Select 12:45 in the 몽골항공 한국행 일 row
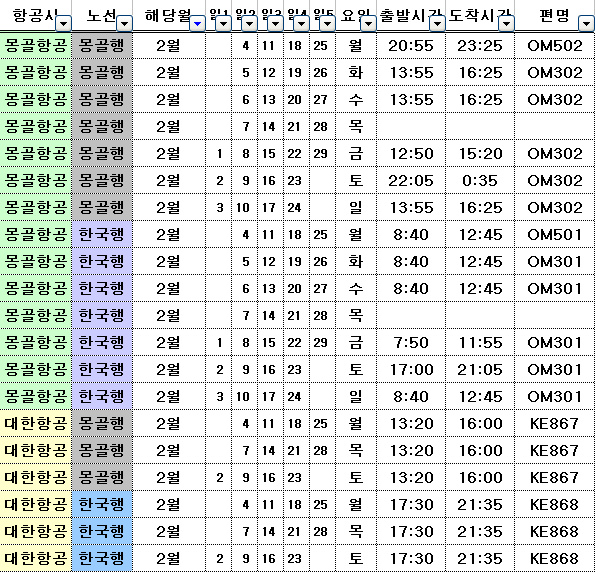This screenshot has width=595, height=572. 480,397
